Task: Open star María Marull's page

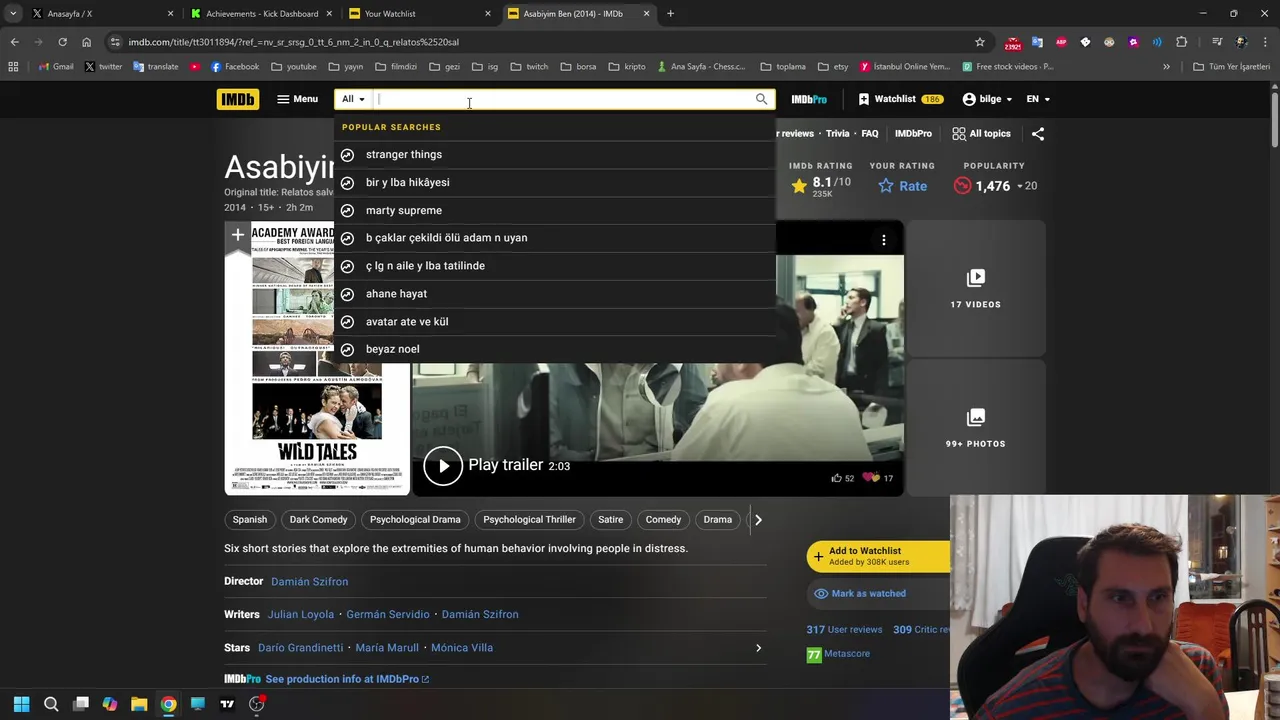Action: [x=387, y=647]
